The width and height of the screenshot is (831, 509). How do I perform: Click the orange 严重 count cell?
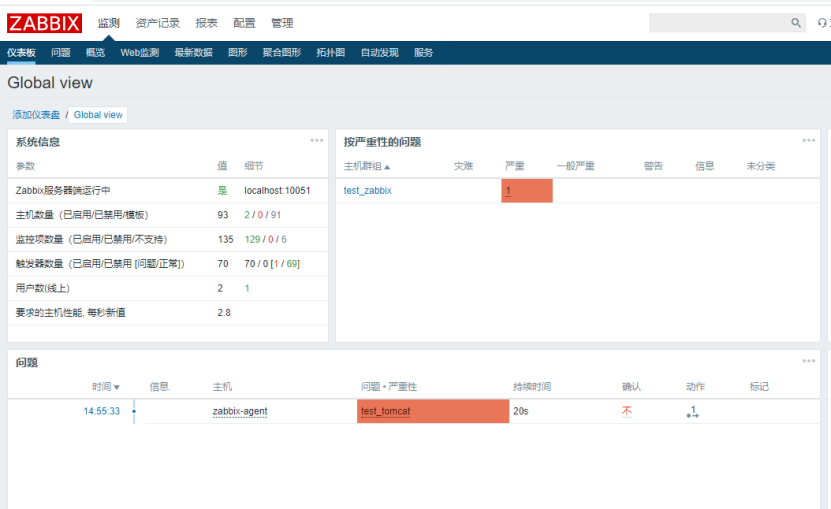tap(527, 190)
